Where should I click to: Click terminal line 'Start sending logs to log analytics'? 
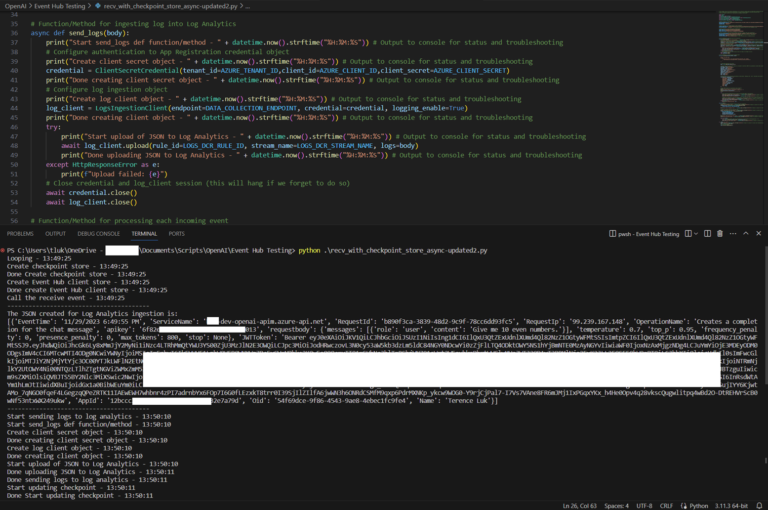89,416
